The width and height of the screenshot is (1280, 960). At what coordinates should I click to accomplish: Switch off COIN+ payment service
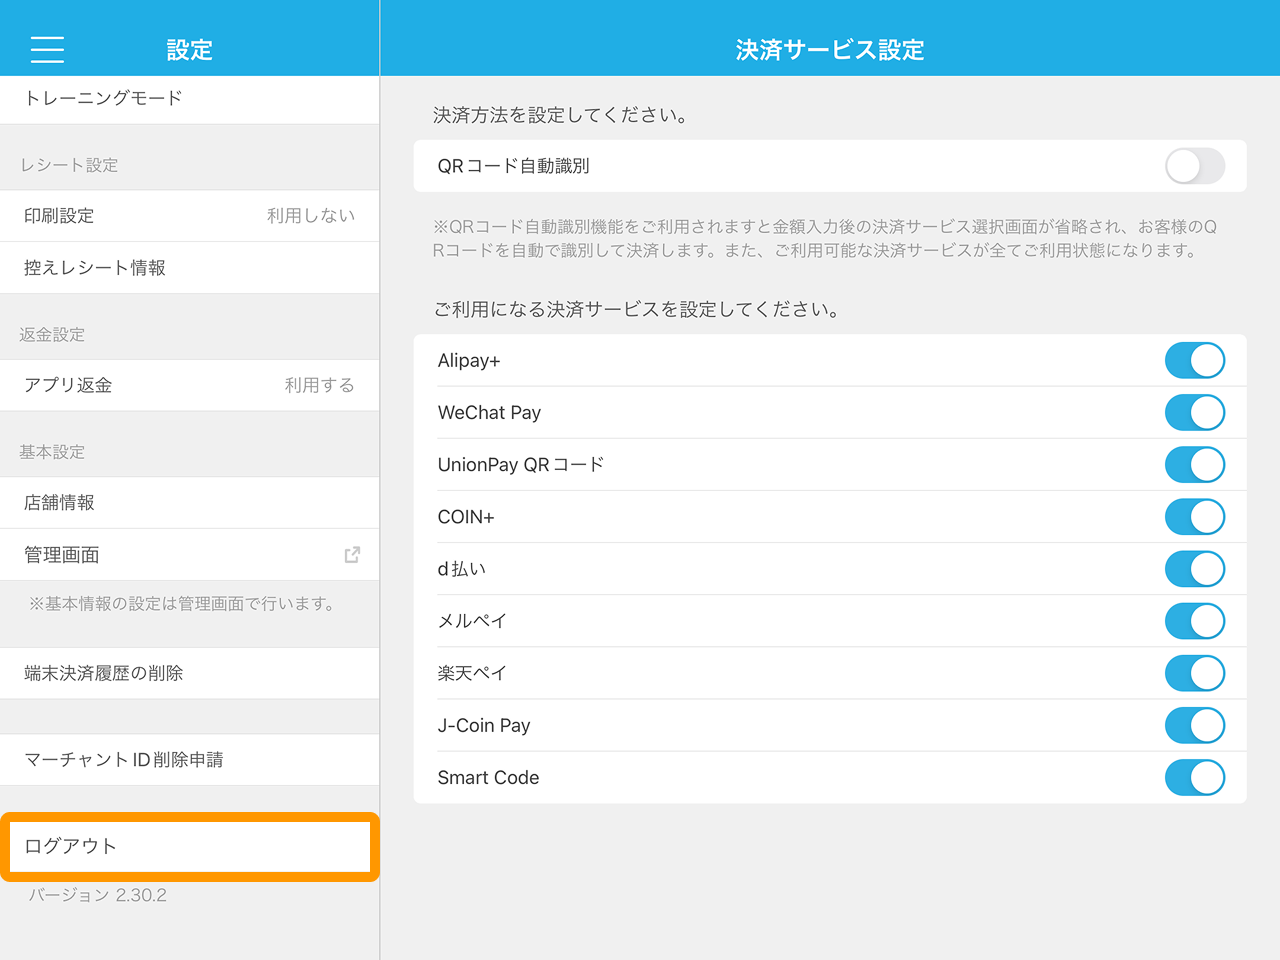point(1195,517)
